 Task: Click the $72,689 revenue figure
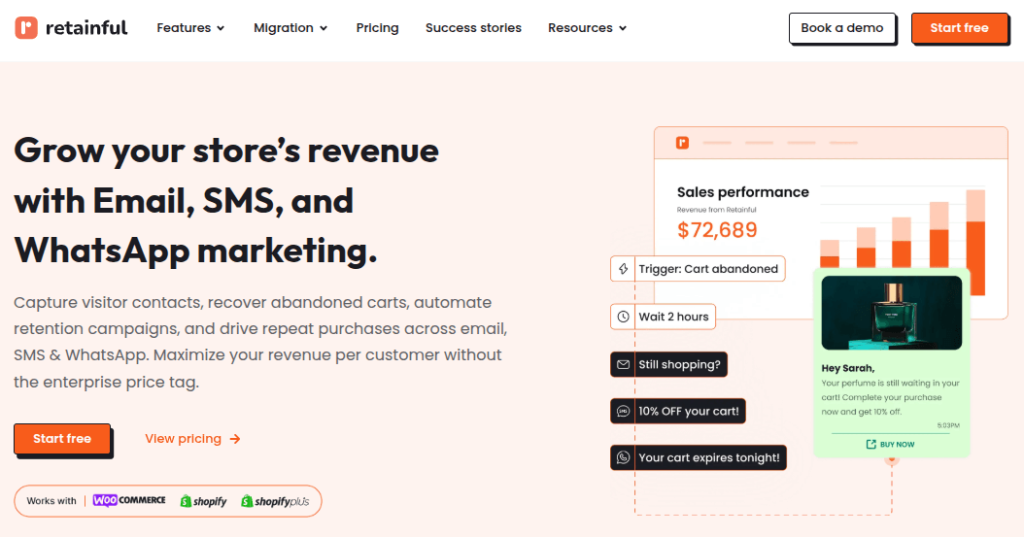click(x=717, y=230)
